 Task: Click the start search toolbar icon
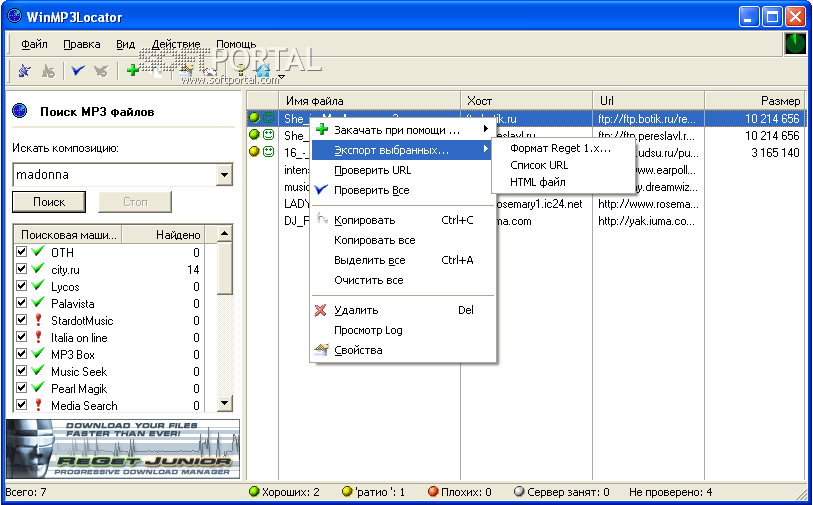[24, 71]
